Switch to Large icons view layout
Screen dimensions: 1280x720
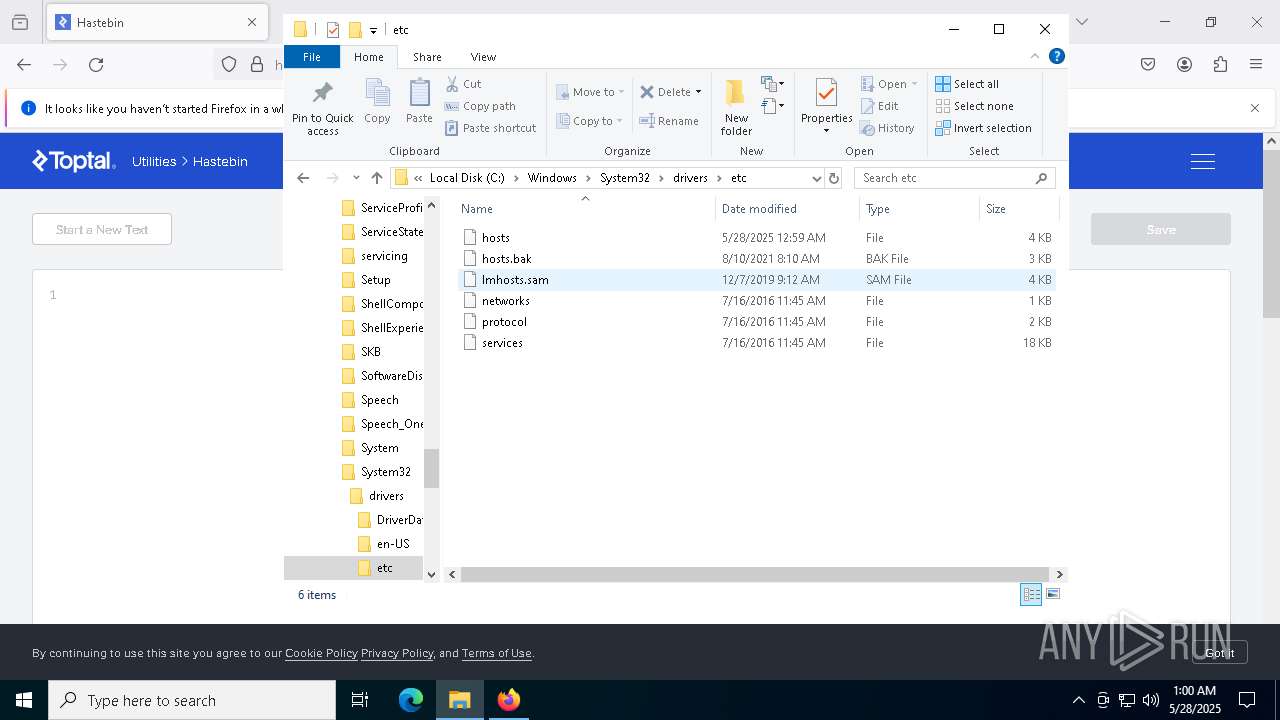pyautogui.click(x=1052, y=595)
